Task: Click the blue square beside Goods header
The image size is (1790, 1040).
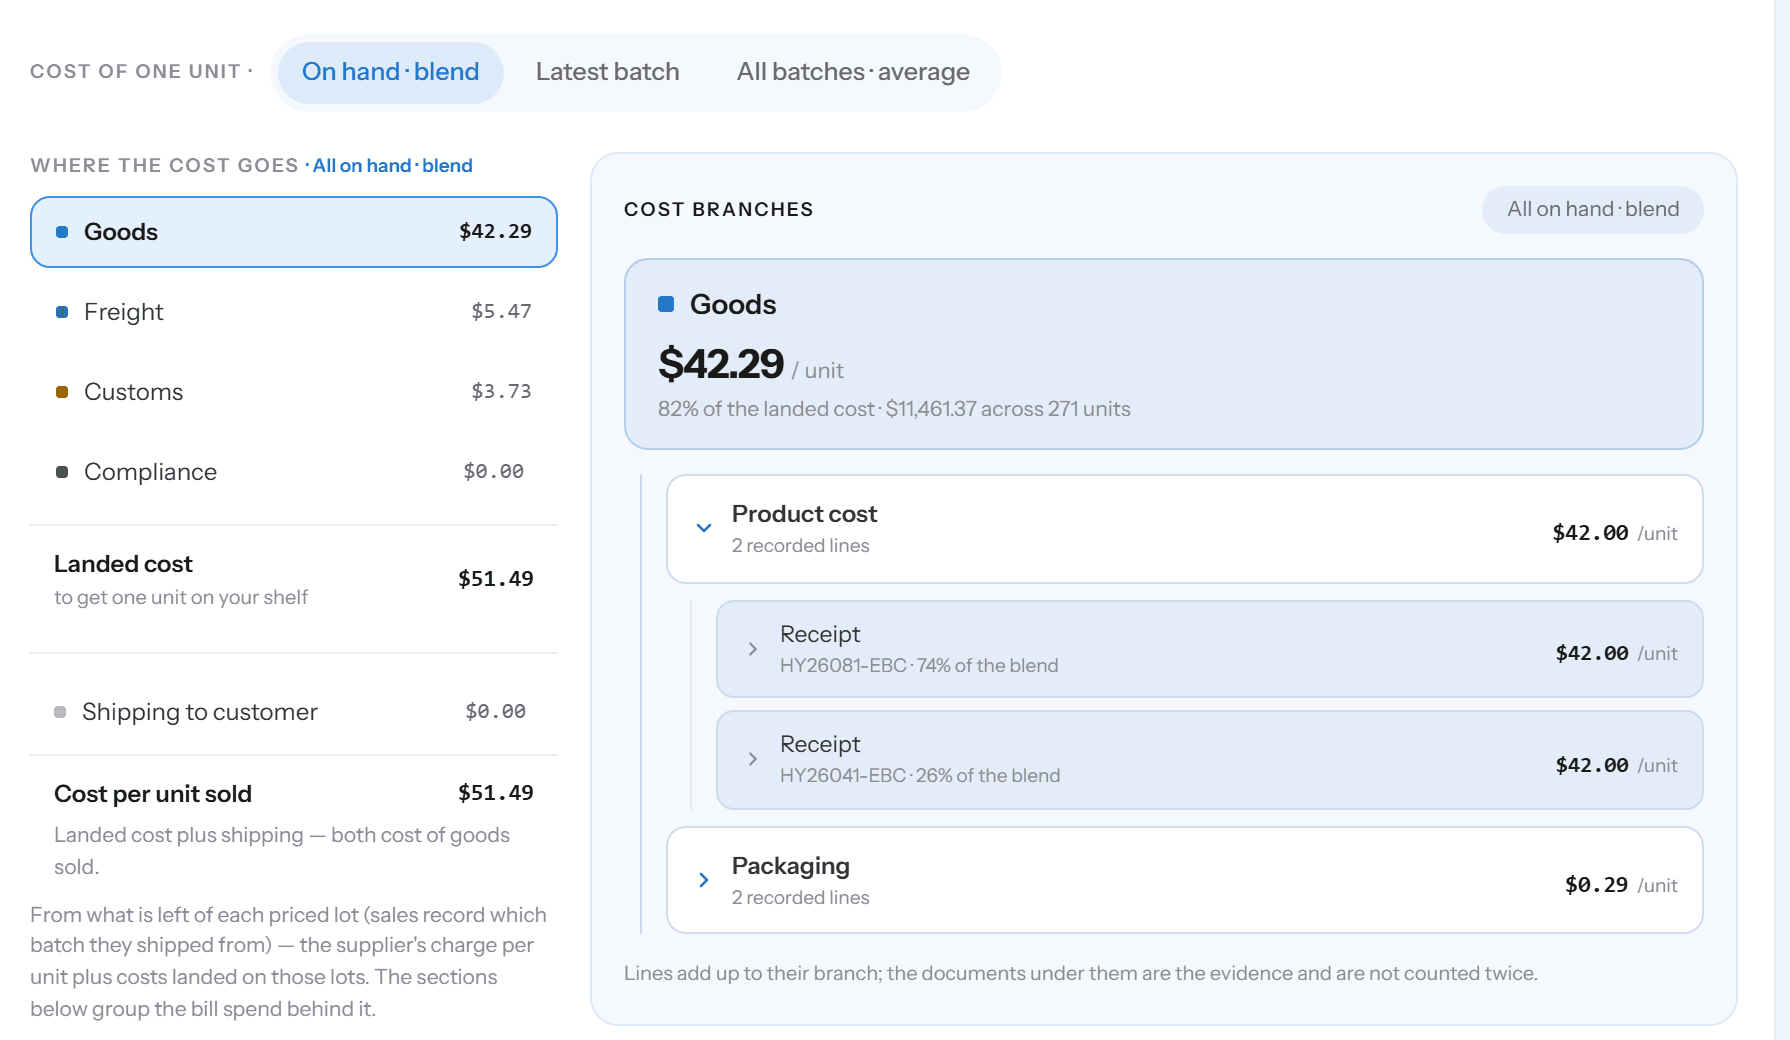Action: [x=666, y=304]
